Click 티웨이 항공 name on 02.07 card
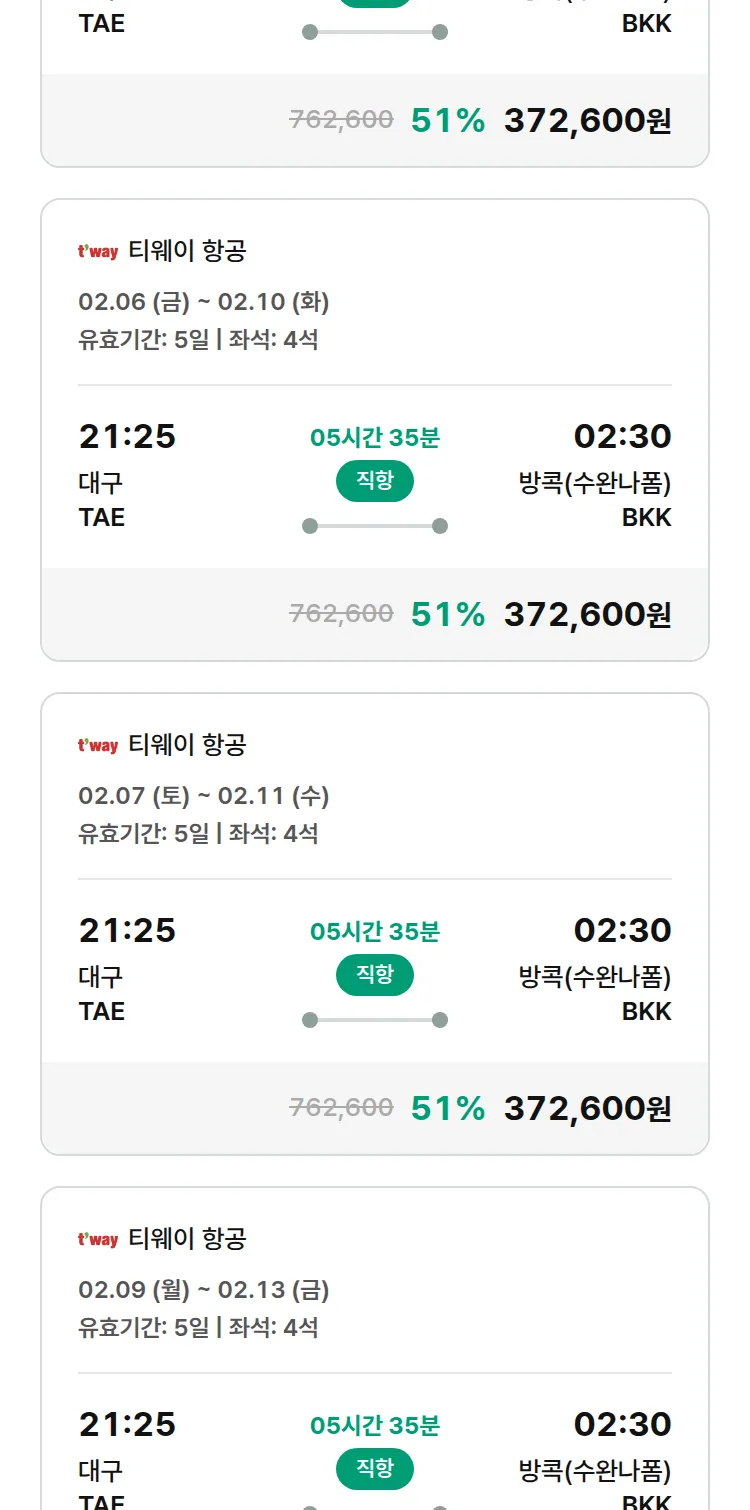Screen dimensions: 750x1510 pyautogui.click(x=187, y=745)
